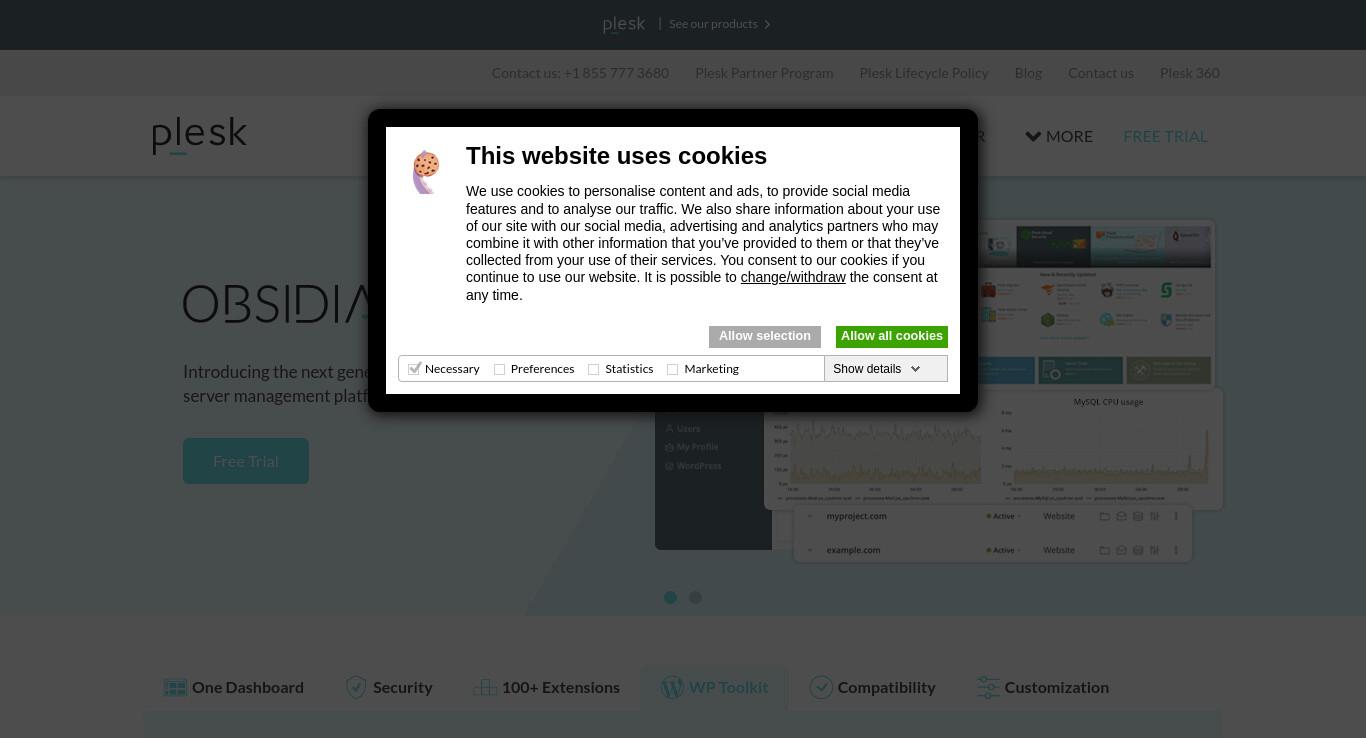Expand Show details in cookie dialog
The height and width of the screenshot is (738, 1366).
tap(877, 369)
